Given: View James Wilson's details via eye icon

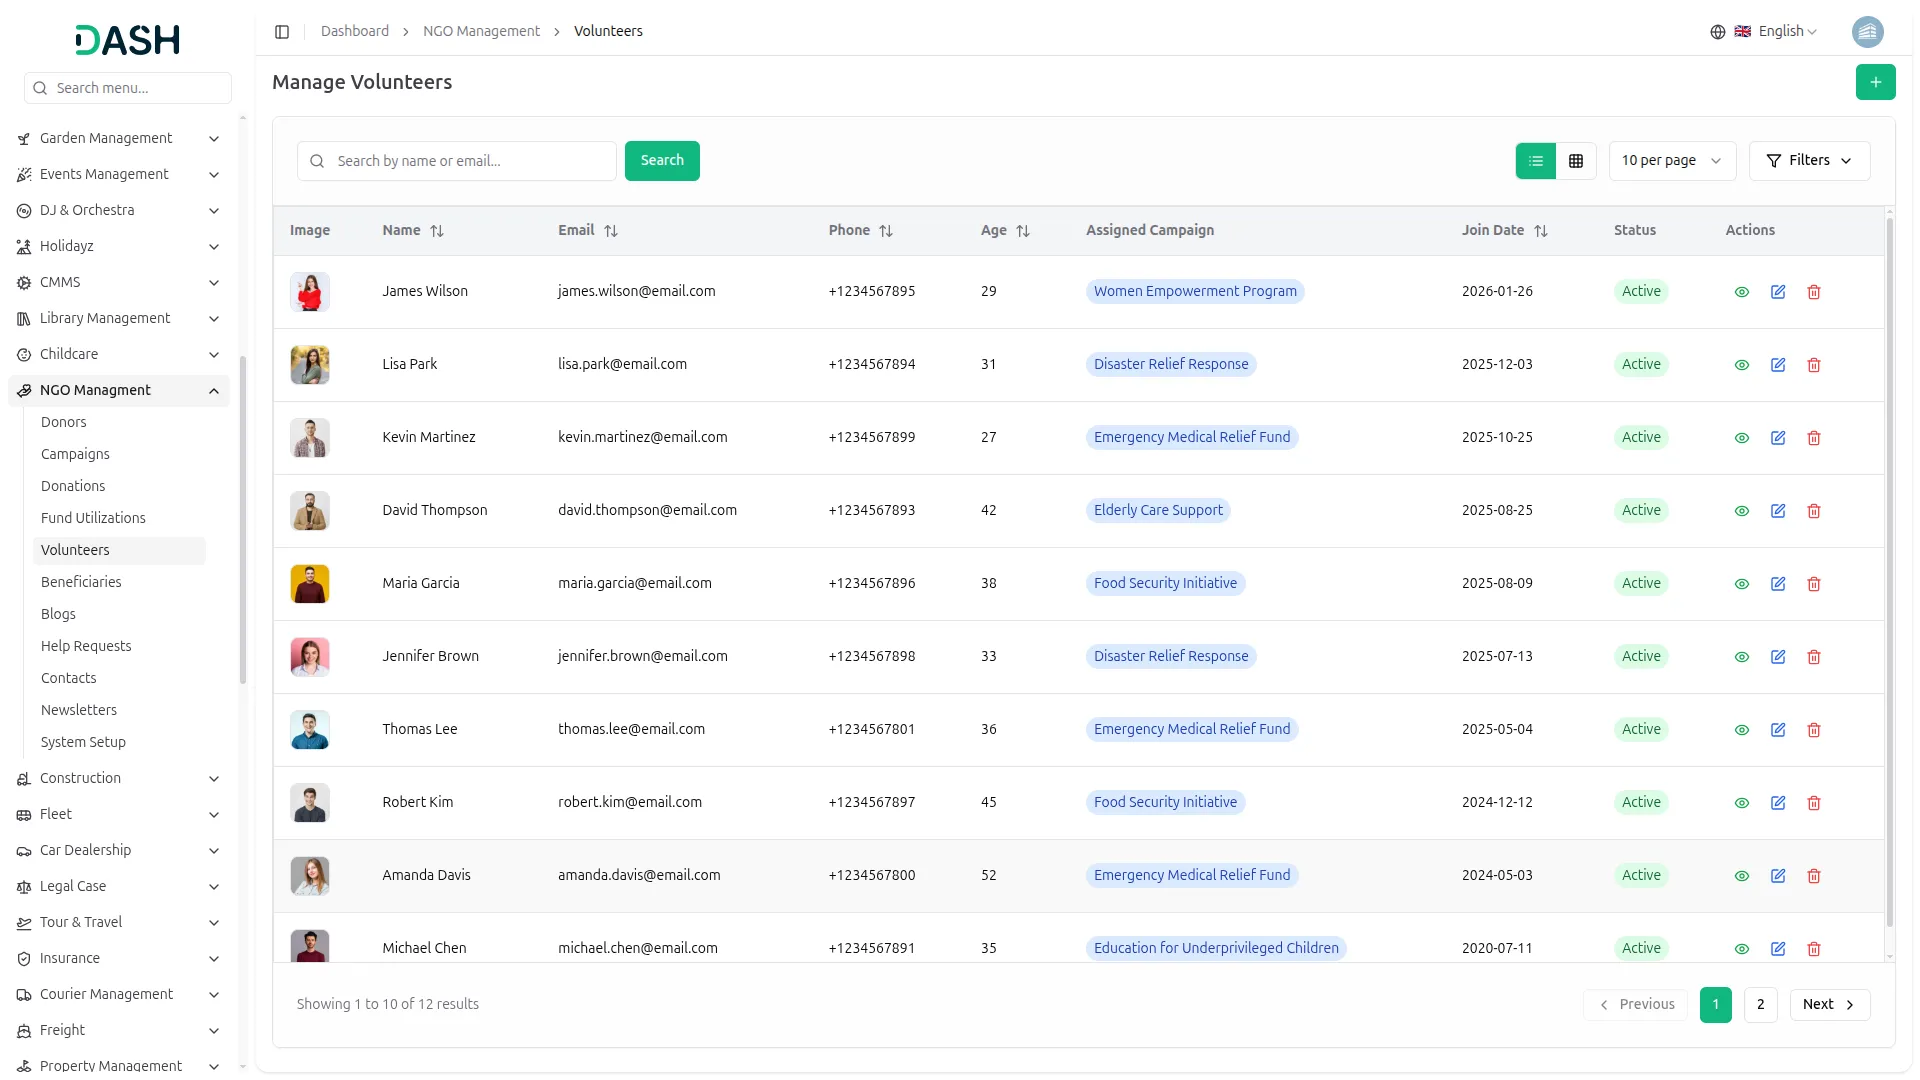Looking at the screenshot, I should pyautogui.click(x=1741, y=292).
